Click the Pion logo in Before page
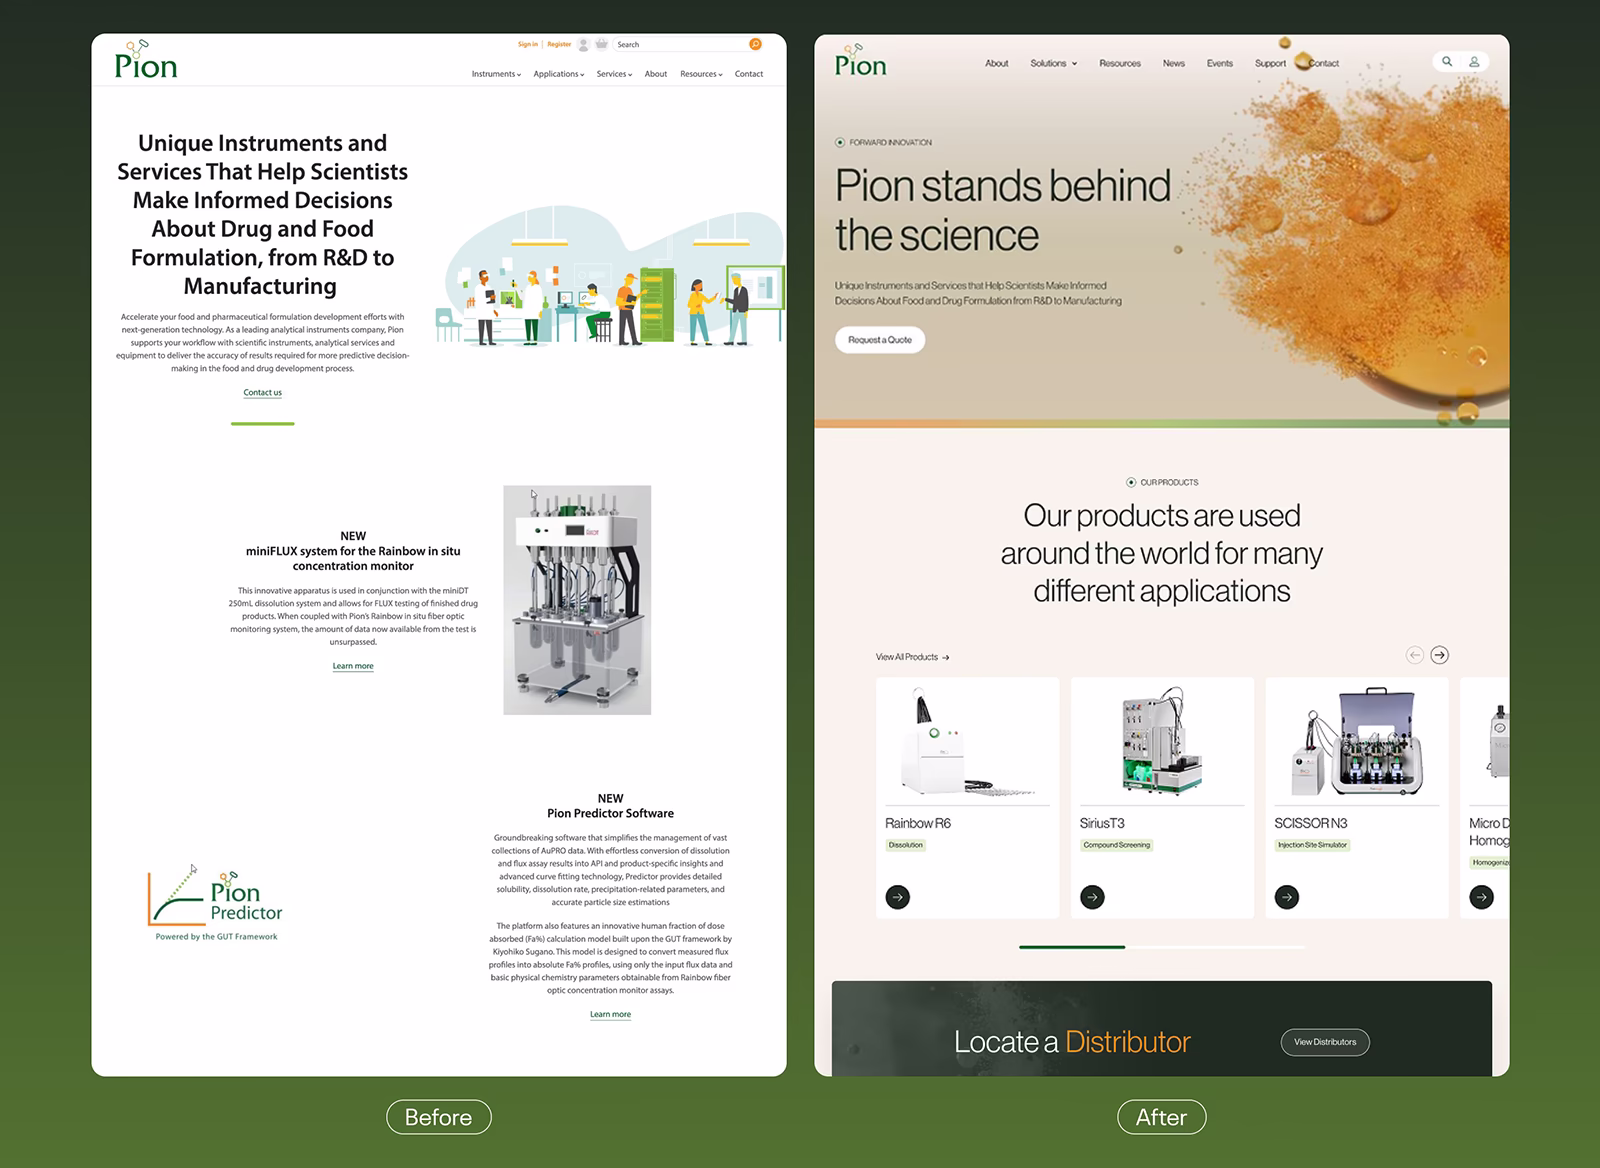Viewport: 1600px width, 1168px height. [146, 60]
